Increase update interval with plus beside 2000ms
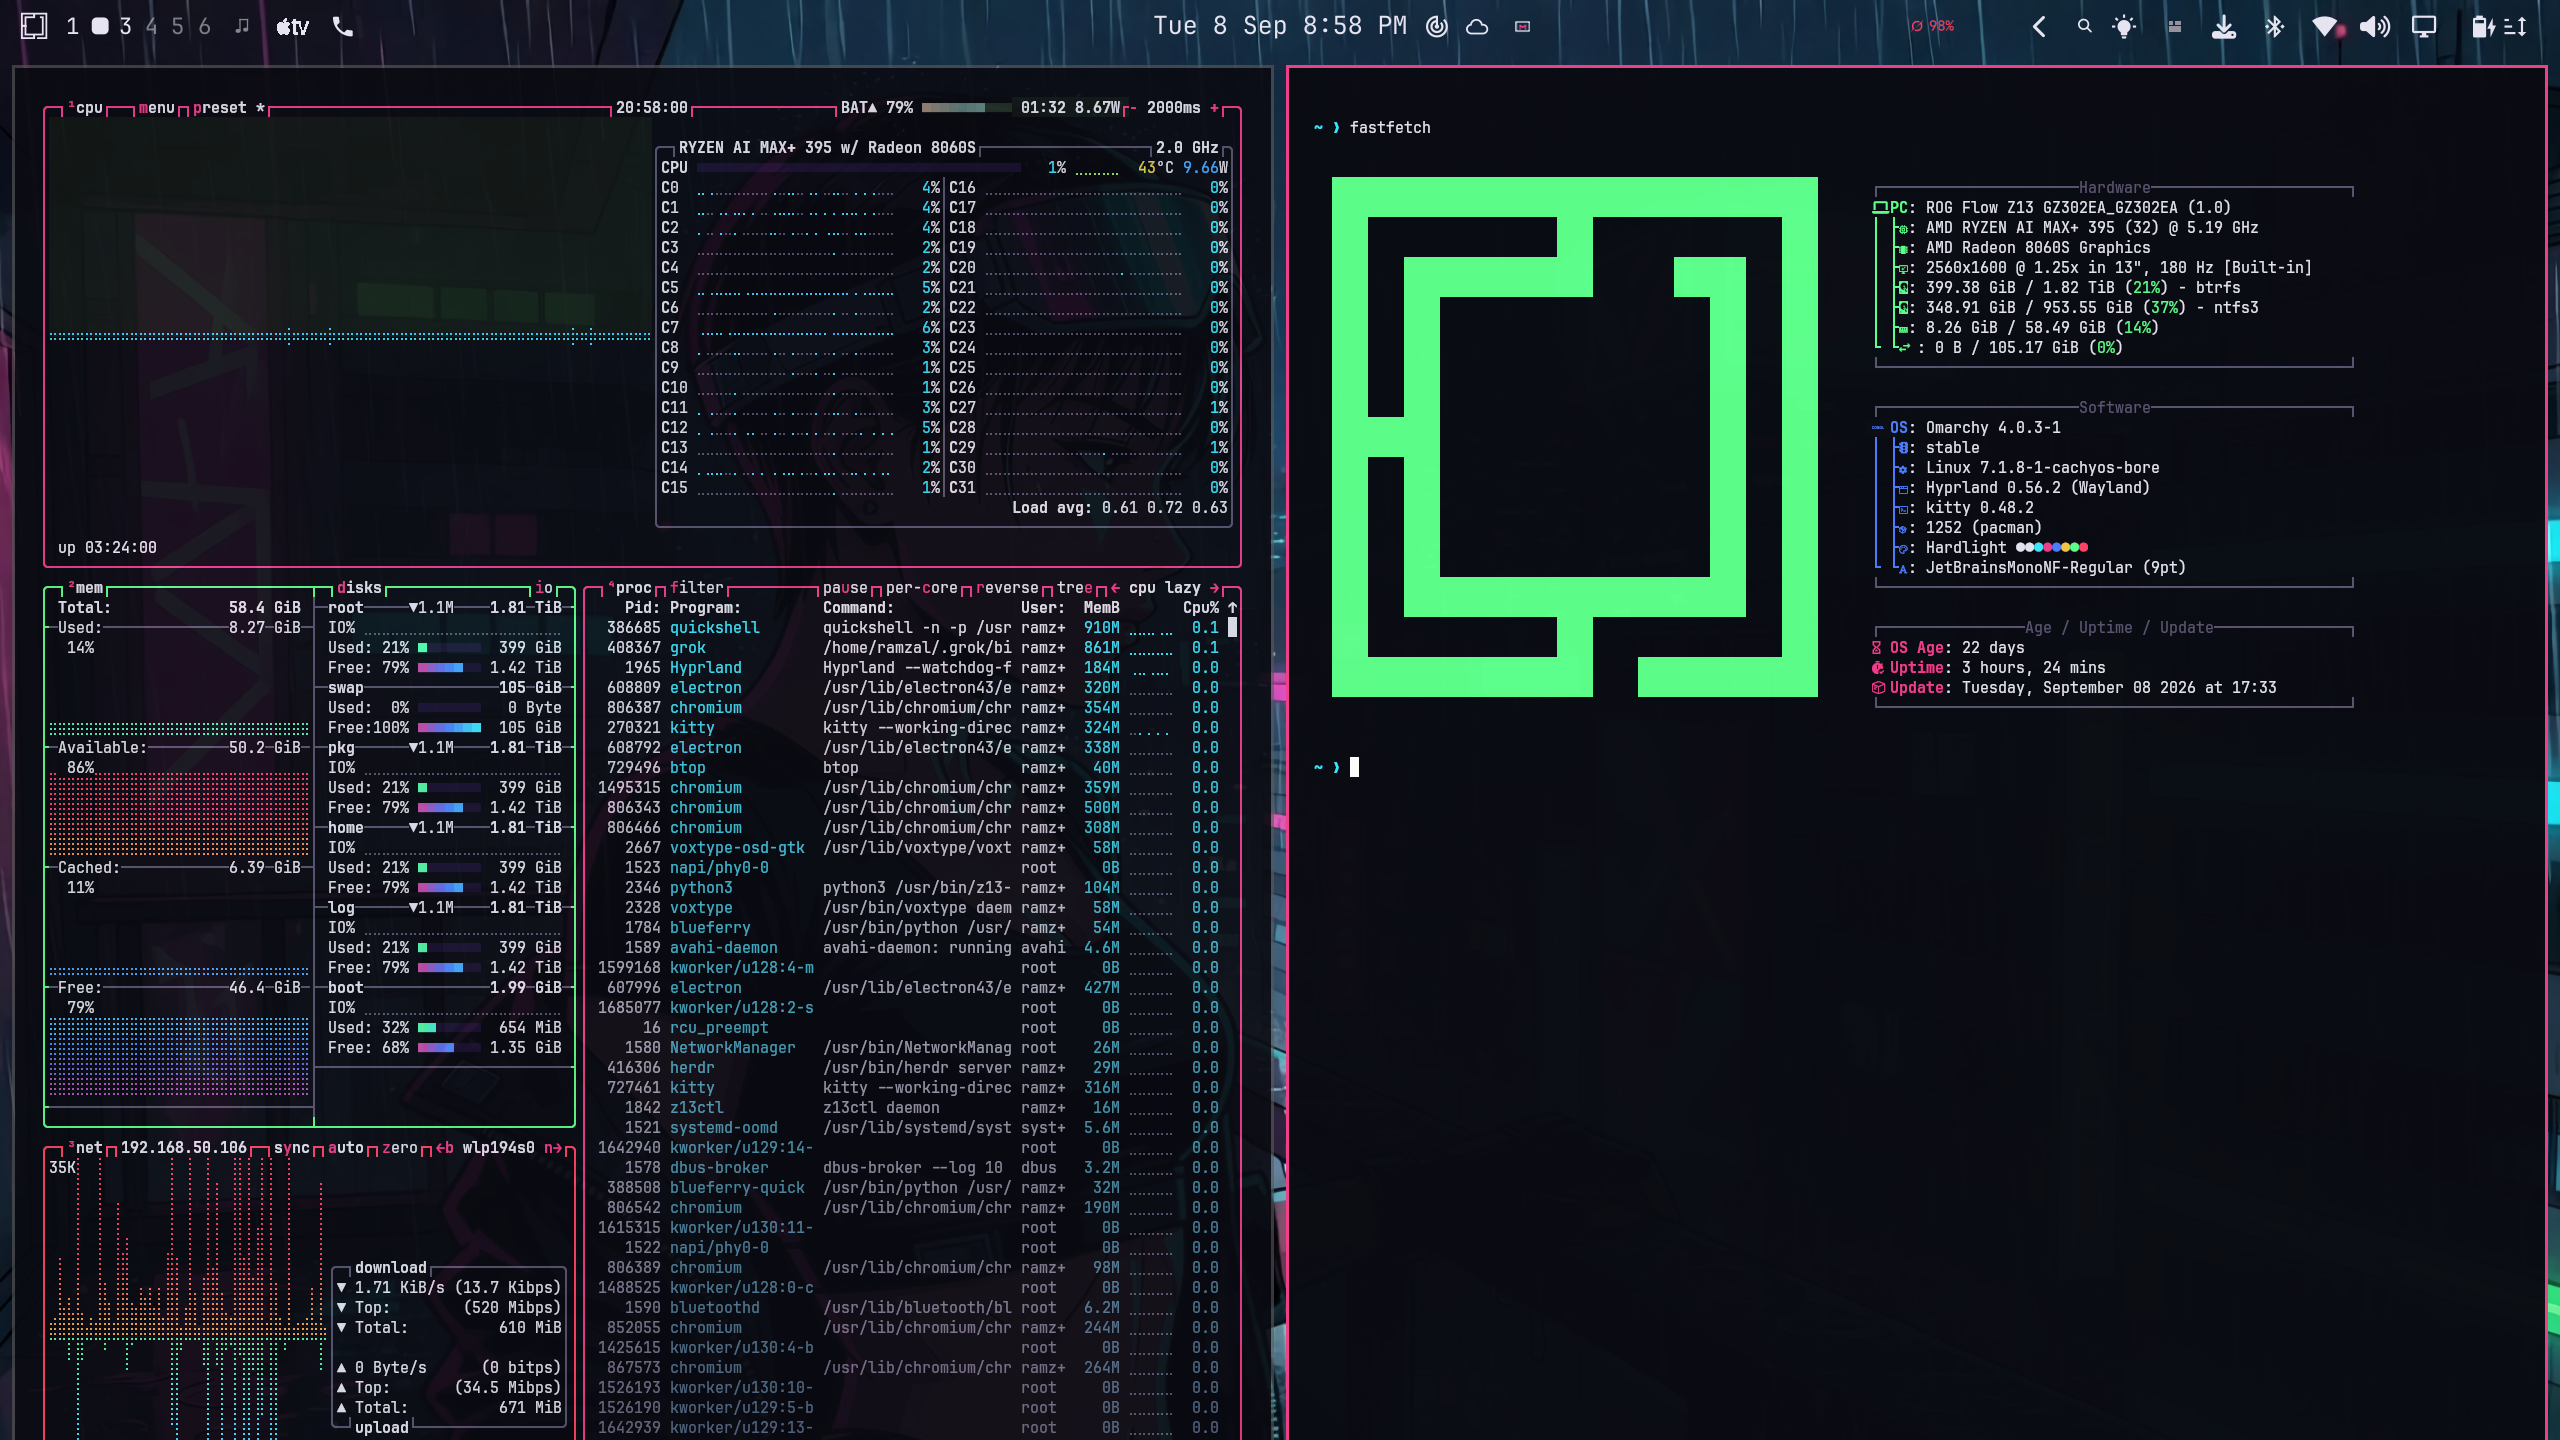This screenshot has width=2560, height=1440. point(1215,107)
